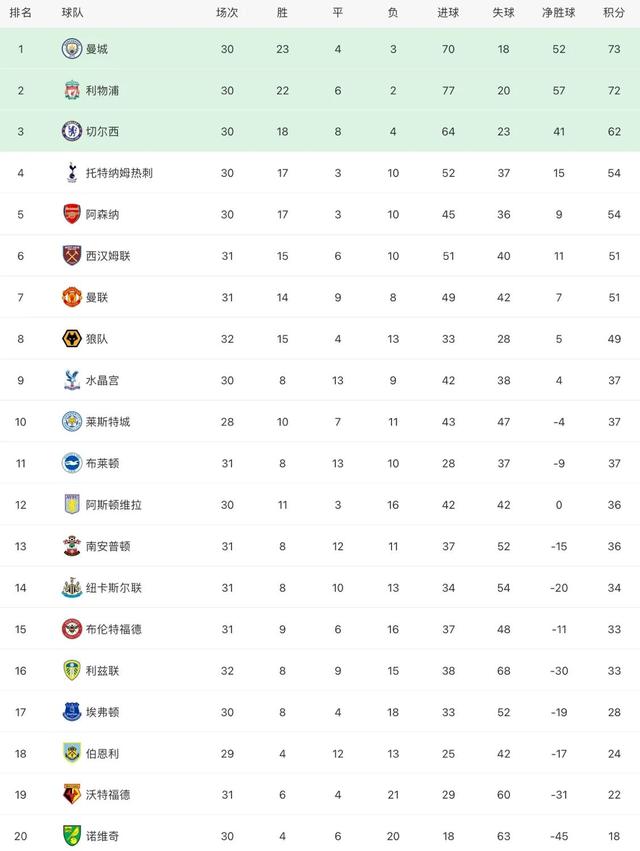Screen dimensions: 640x851
Task: Select the Tottenham Hotspur cockerel logo
Action: 72,173
